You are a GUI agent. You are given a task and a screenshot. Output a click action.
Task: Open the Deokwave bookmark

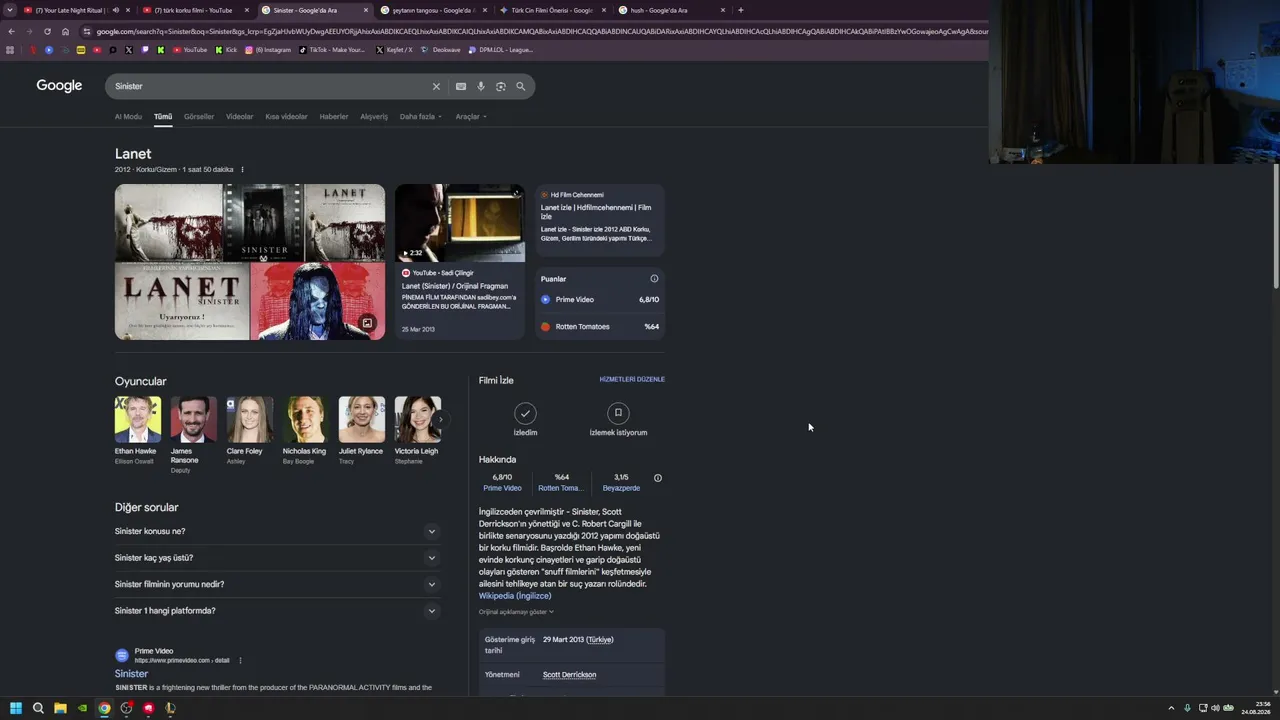[x=441, y=50]
